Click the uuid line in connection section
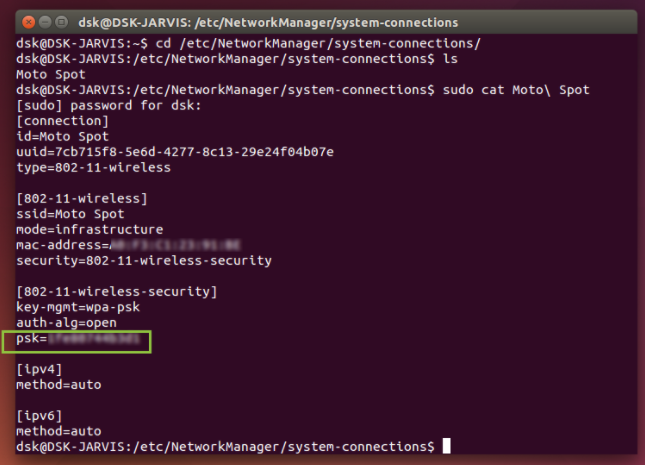Image resolution: width=645 pixels, height=465 pixels. 174,152
